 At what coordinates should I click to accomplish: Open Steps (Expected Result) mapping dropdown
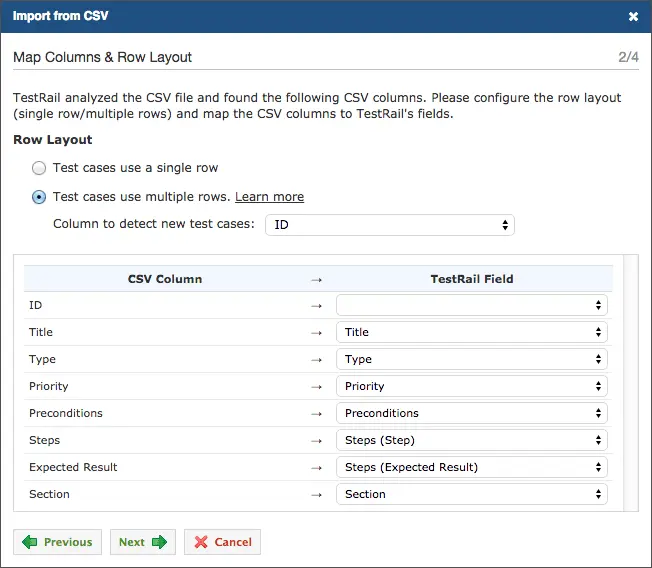[472, 467]
